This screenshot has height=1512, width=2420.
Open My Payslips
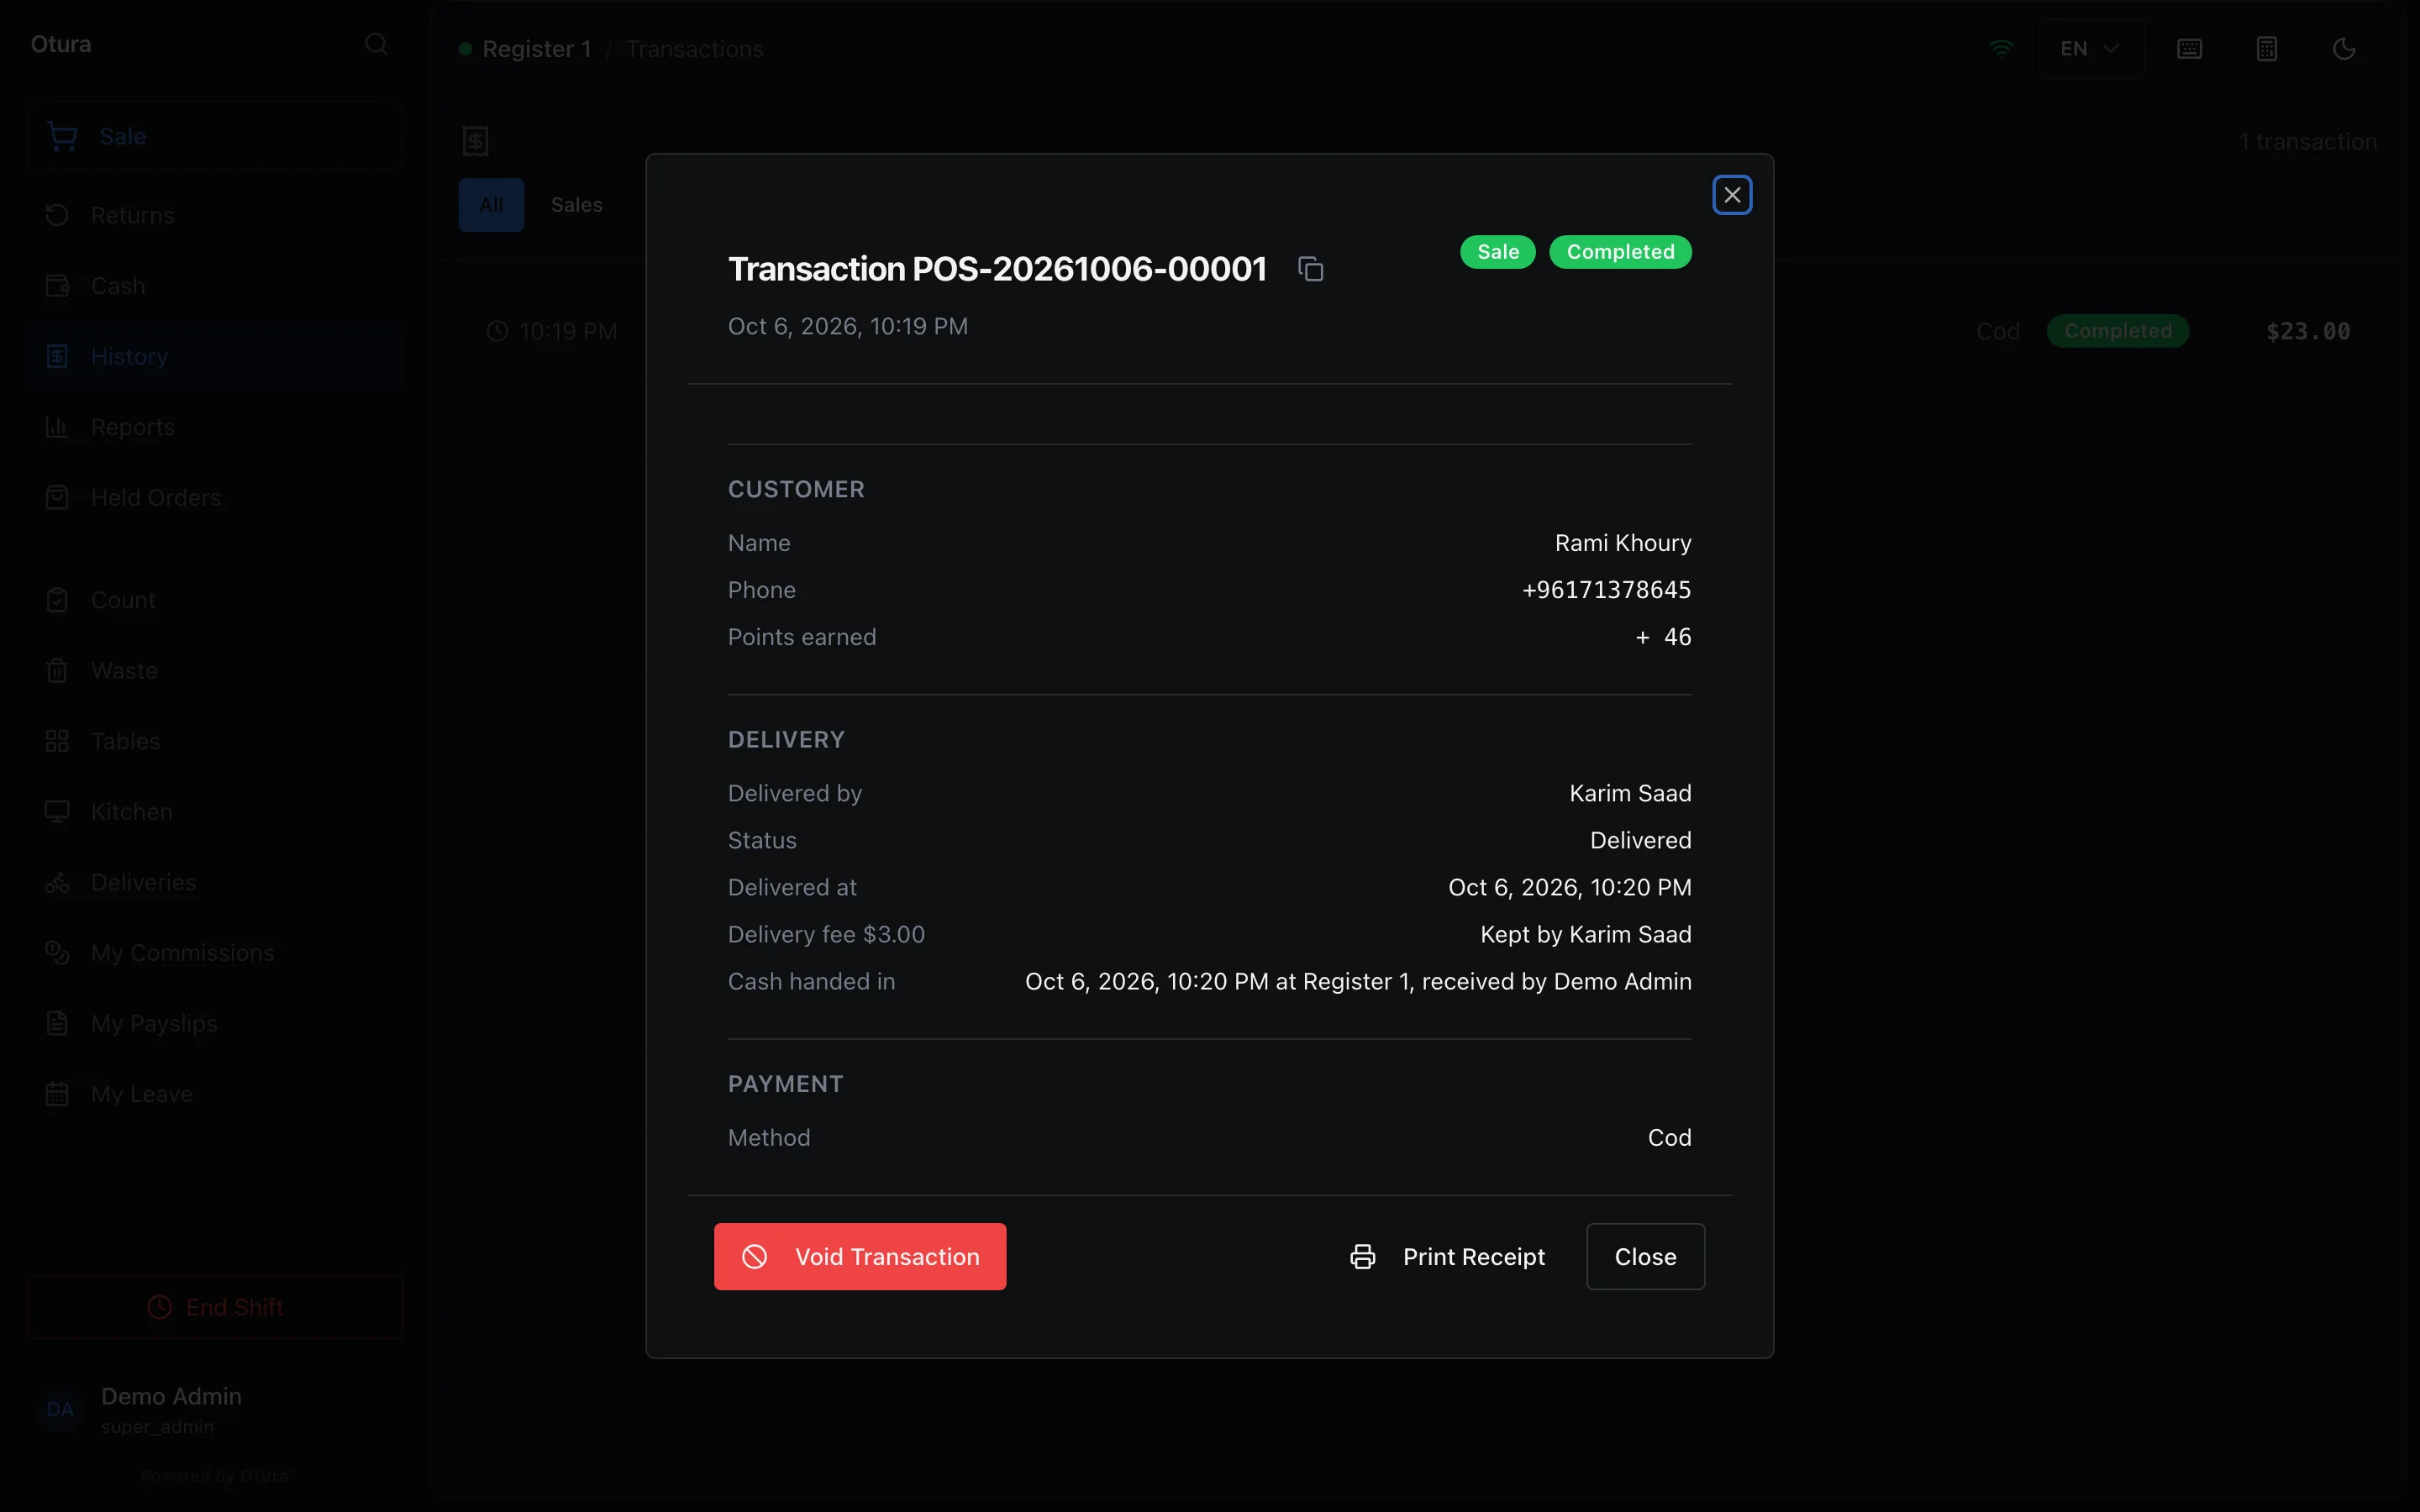point(215,1023)
